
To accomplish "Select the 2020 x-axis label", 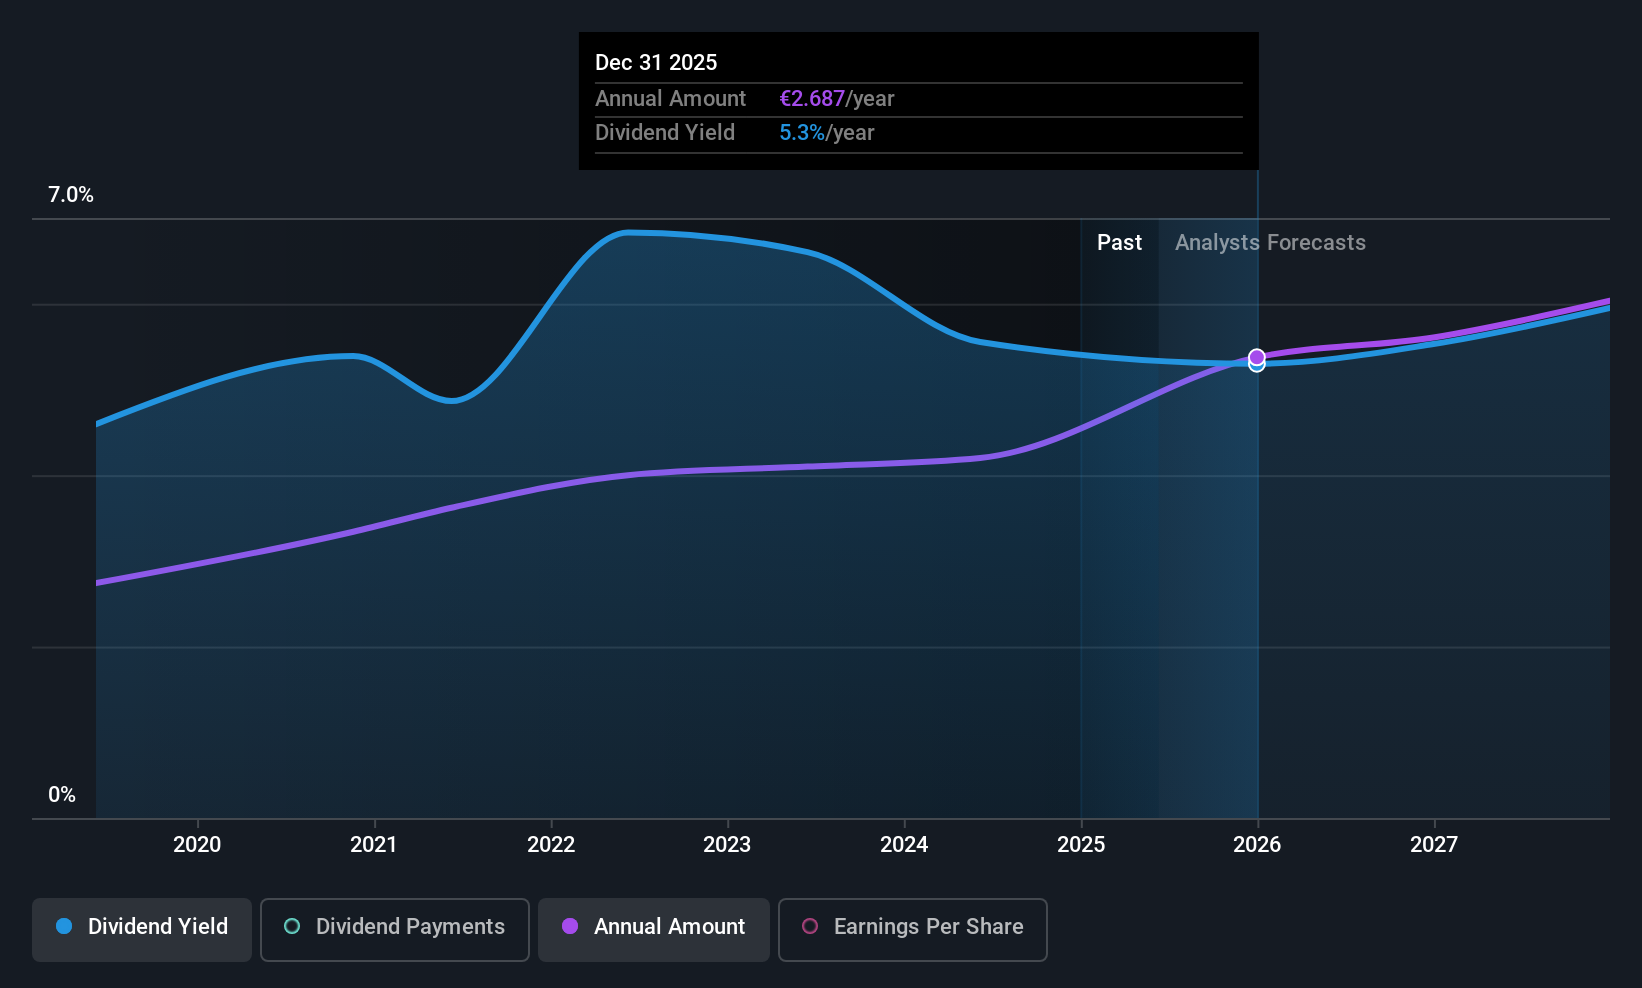I will [197, 844].
